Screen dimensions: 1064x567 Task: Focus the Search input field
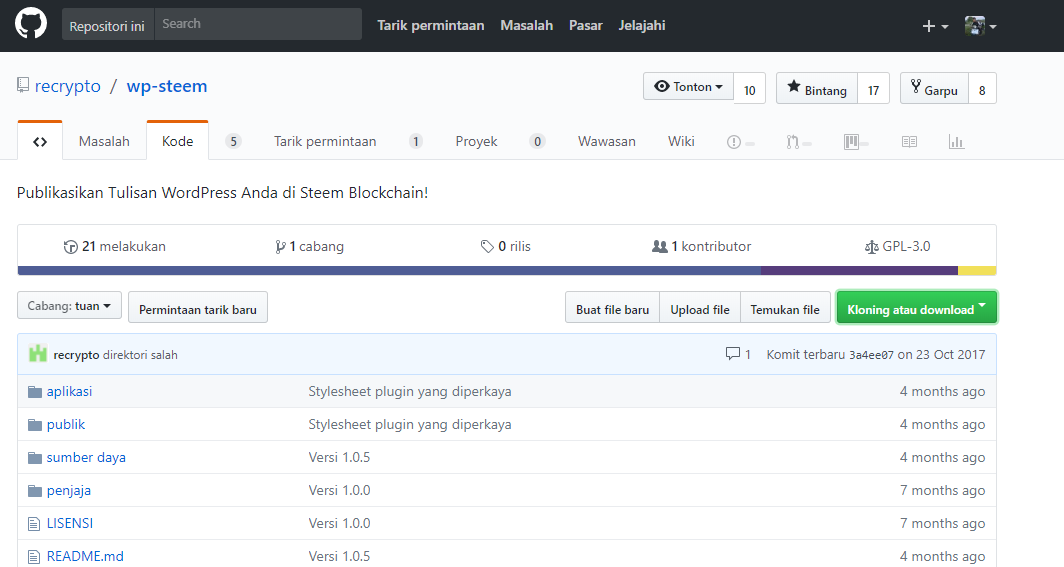pyautogui.click(x=258, y=24)
